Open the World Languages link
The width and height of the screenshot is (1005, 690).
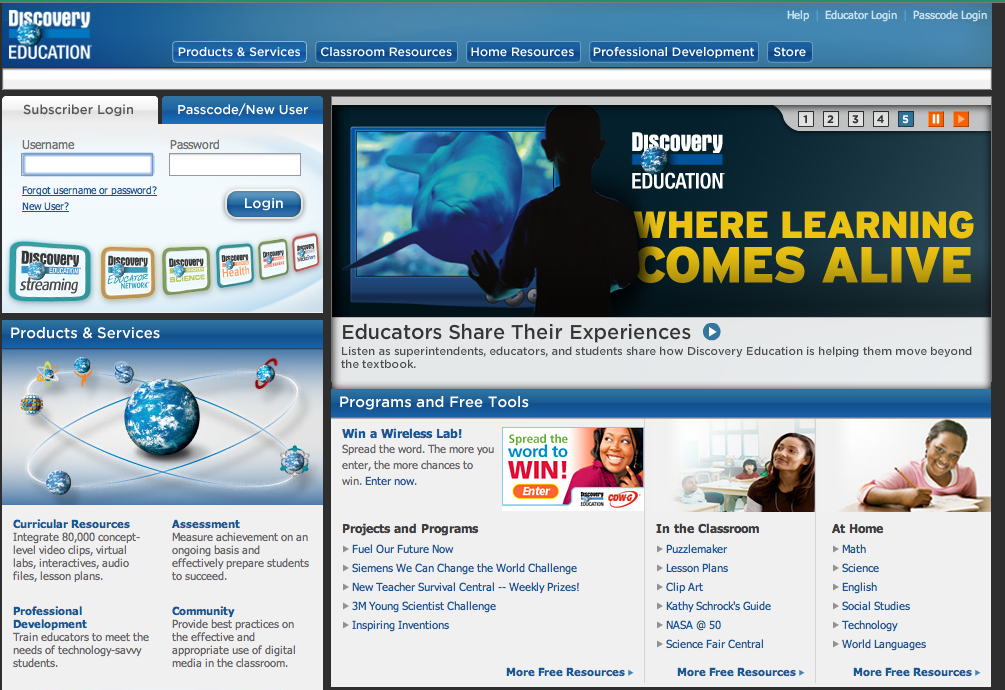[884, 644]
